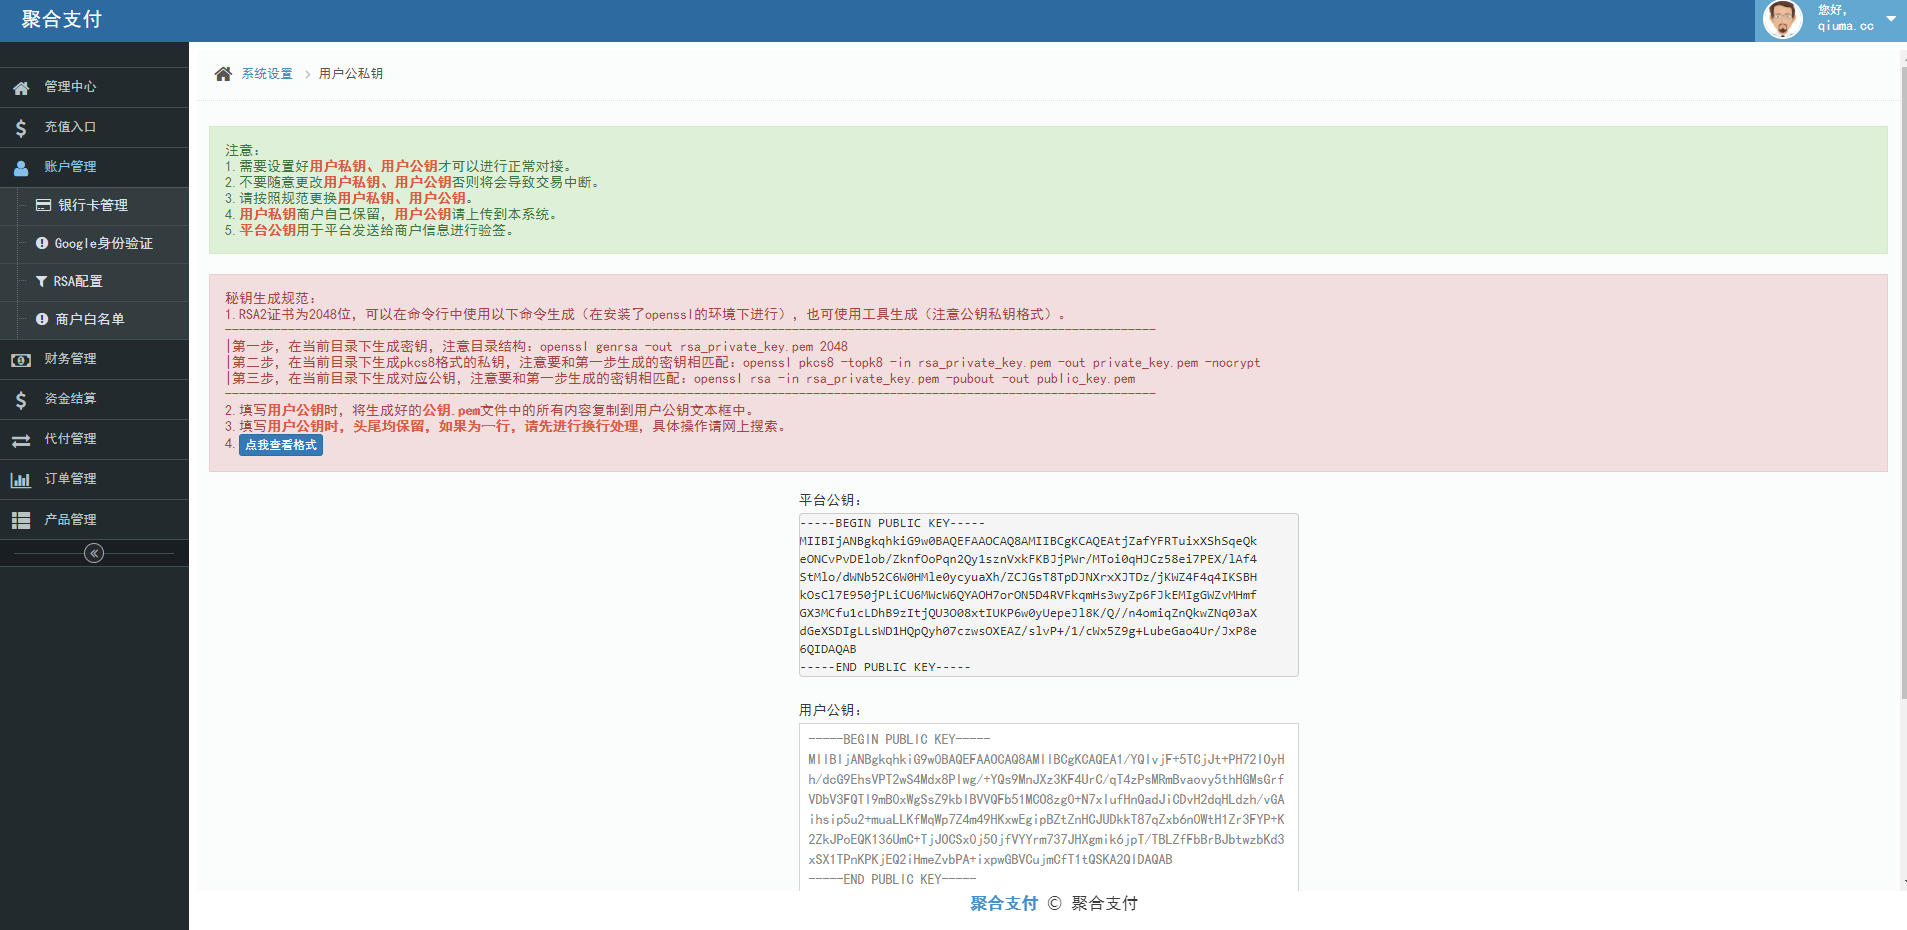The width and height of the screenshot is (1907, 930).
Task: Click the user icon beside 账户管理
Action: 21,168
